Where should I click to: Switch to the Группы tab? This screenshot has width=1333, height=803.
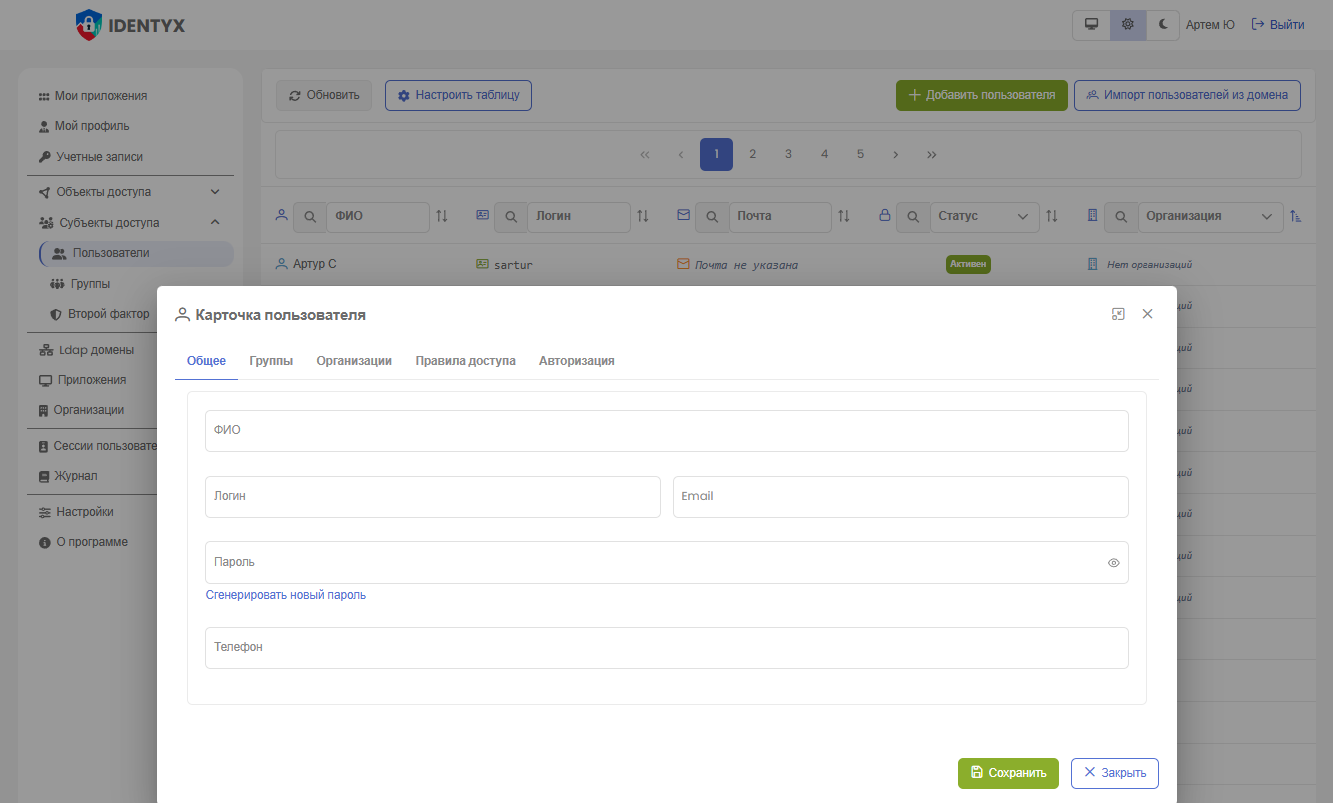(271, 361)
